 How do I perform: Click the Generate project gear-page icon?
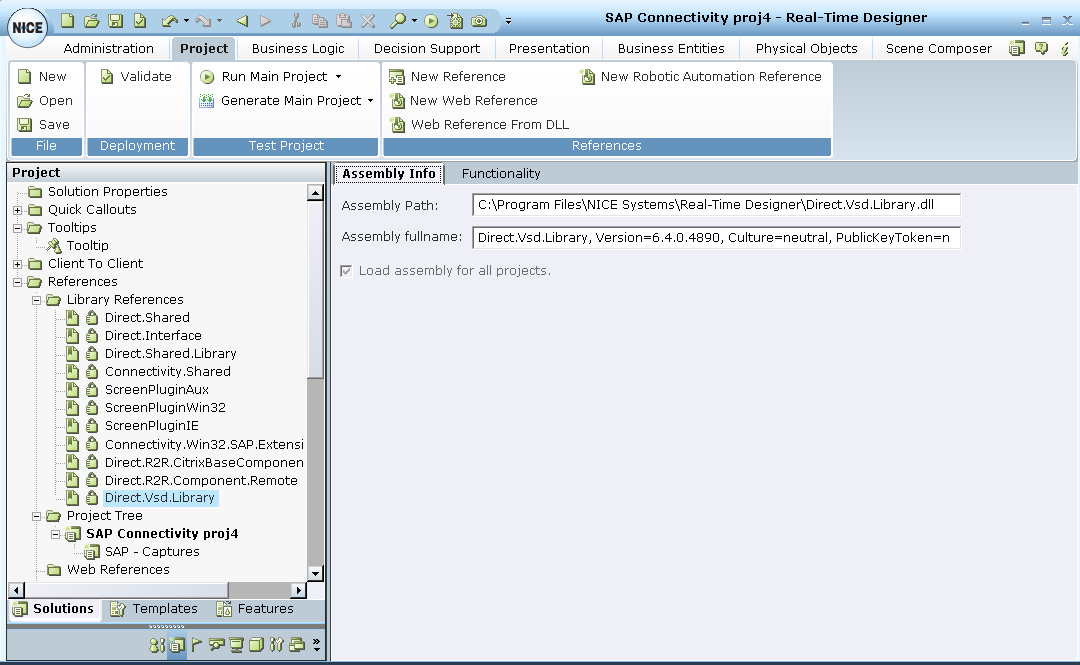(455, 21)
